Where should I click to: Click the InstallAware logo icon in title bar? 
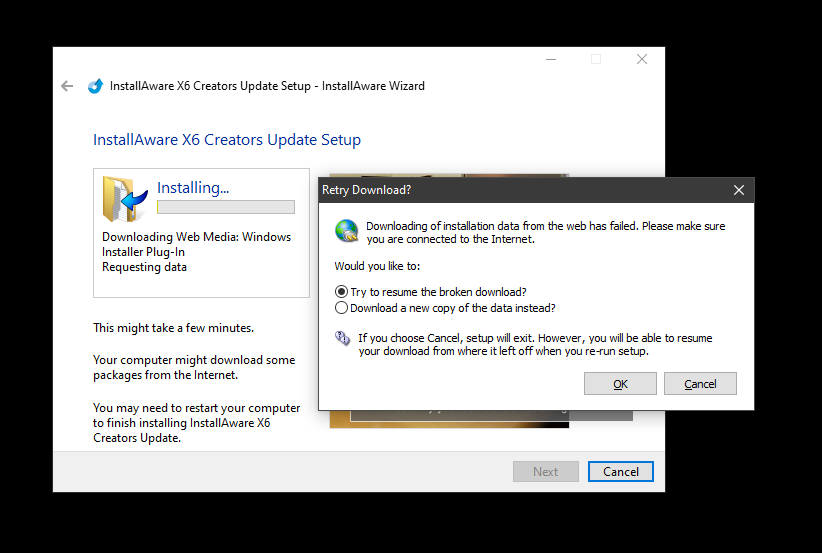(95, 86)
